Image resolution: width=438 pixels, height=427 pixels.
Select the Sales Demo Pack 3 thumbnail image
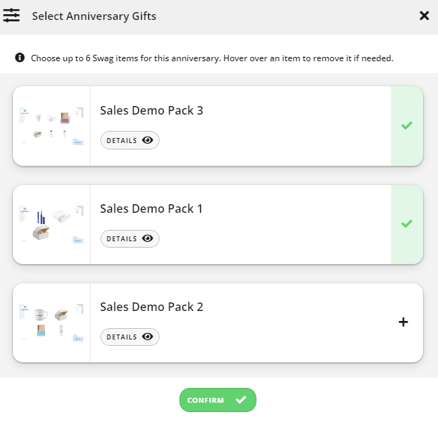[x=52, y=126]
